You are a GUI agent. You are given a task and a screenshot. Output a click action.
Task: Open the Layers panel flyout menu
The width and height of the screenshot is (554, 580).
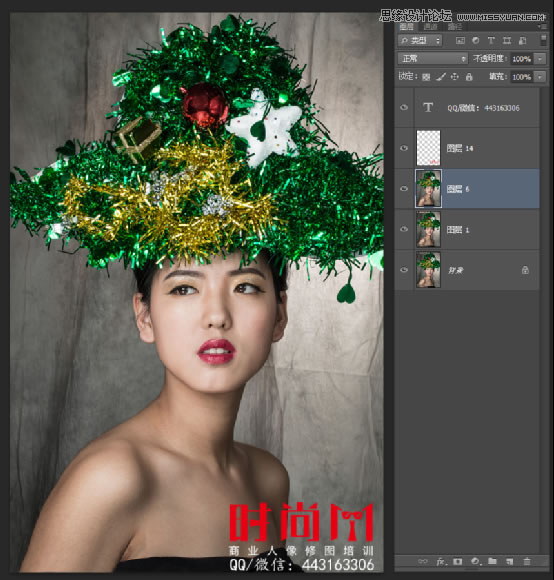tap(542, 27)
